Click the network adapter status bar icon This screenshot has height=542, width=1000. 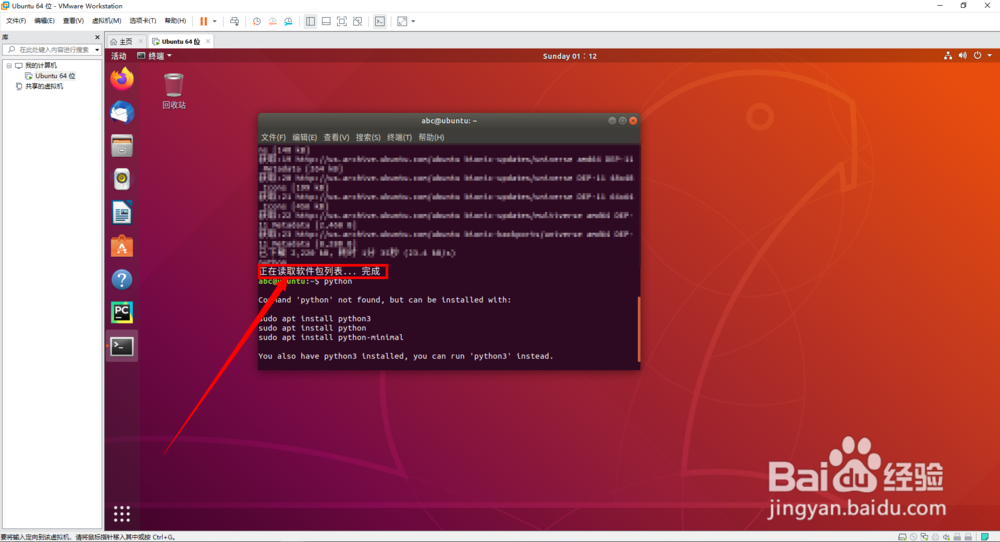tap(924, 537)
